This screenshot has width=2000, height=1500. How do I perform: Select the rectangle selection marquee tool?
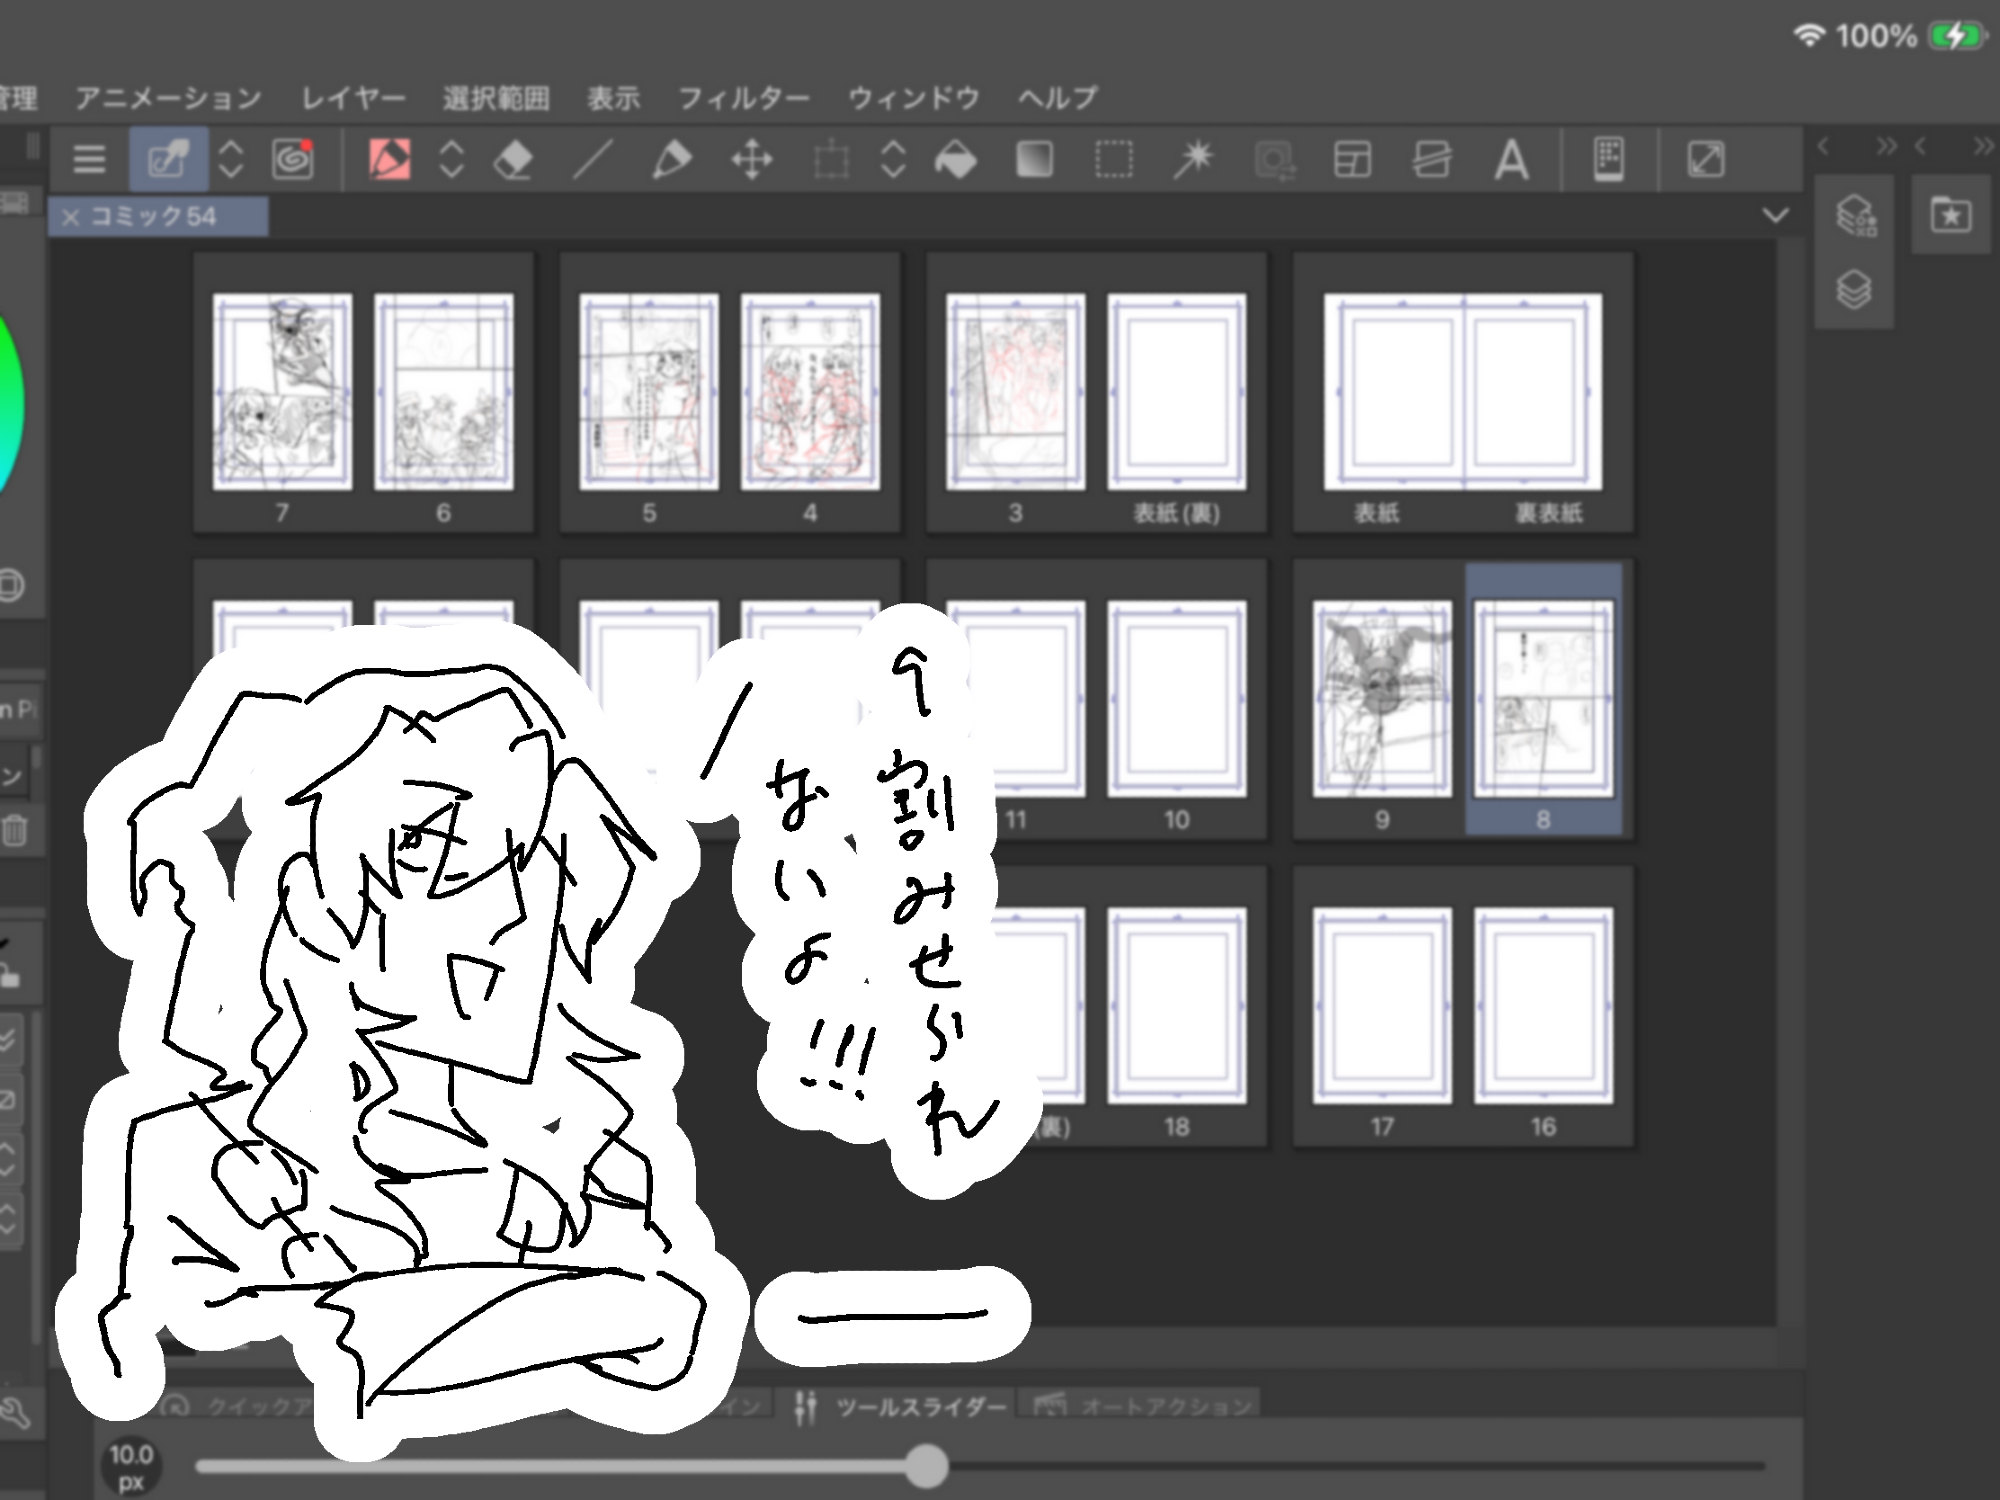click(1113, 159)
